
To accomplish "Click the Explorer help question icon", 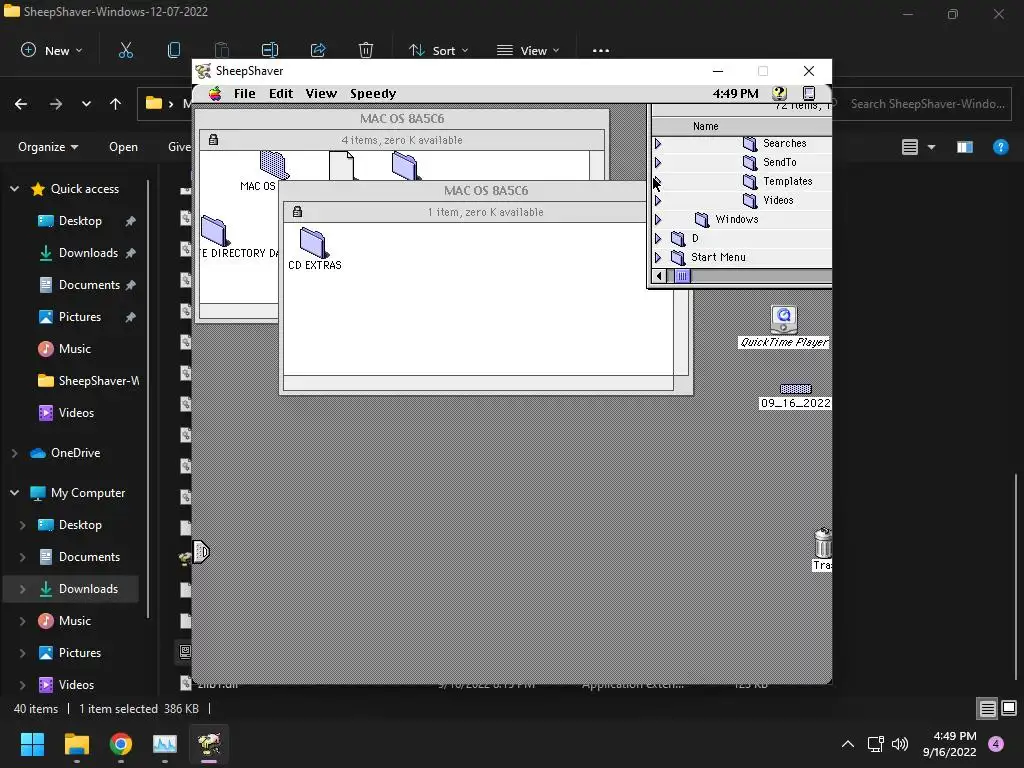I will (1000, 147).
